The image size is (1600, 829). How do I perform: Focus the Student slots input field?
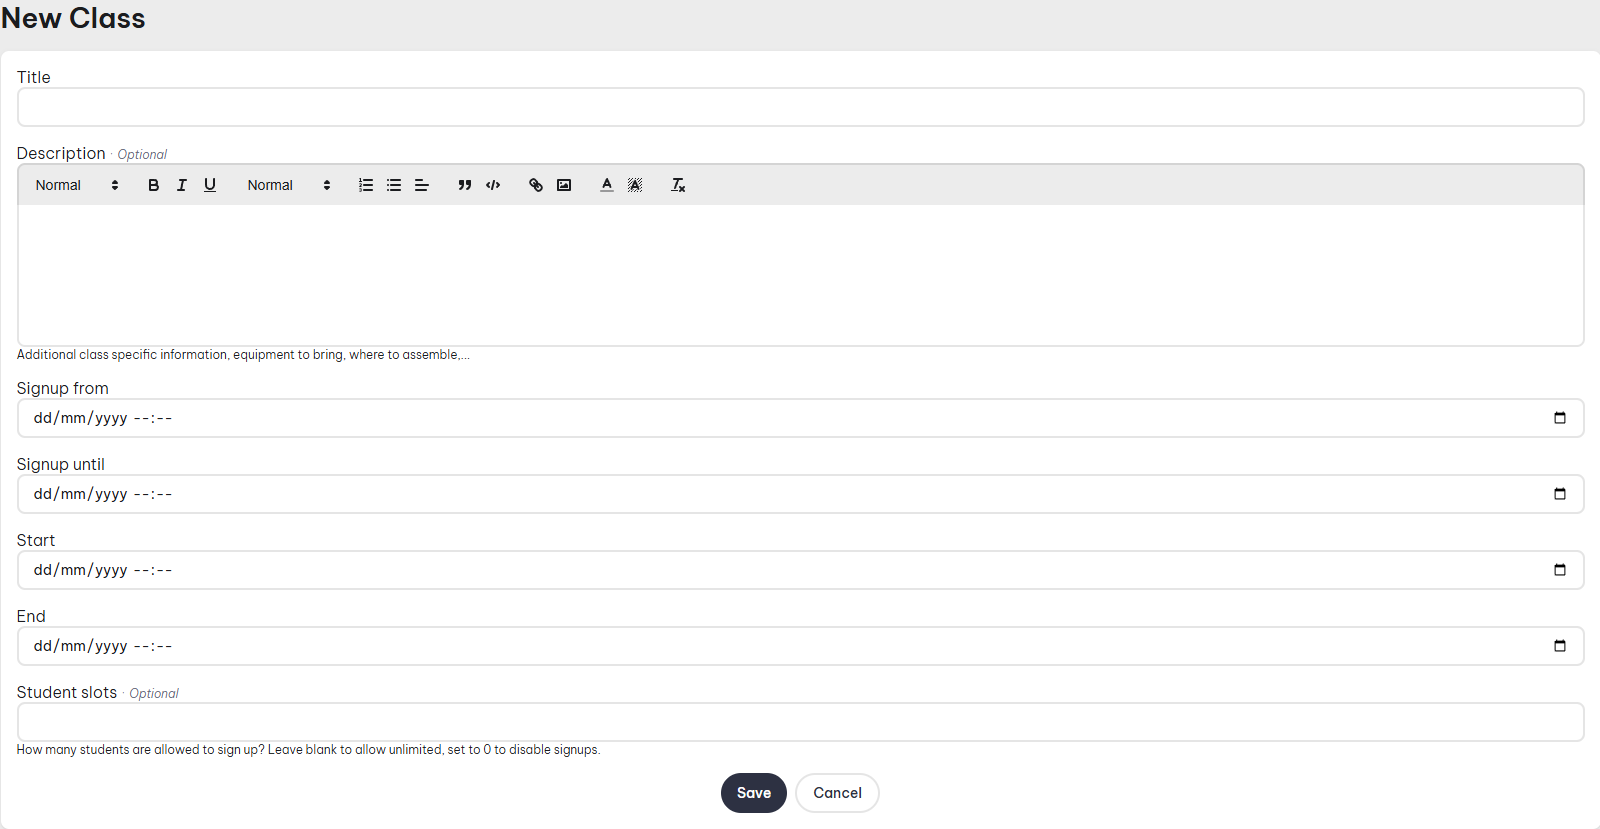tap(800, 722)
